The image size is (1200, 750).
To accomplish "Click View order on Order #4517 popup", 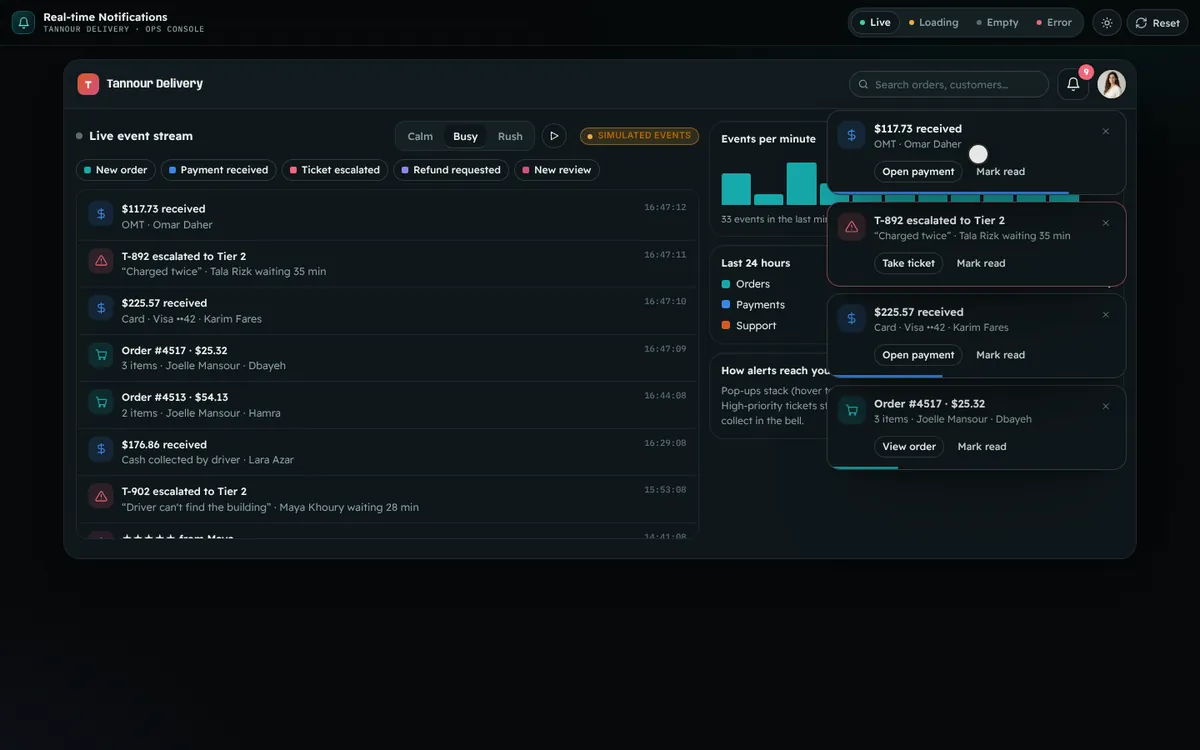I will click(x=909, y=447).
